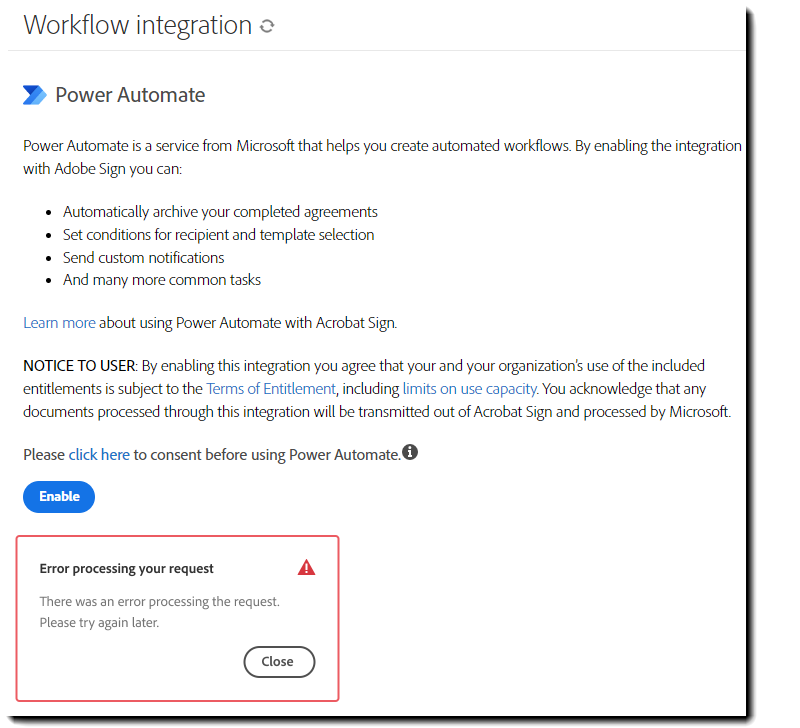The height and width of the screenshot is (728, 800).
Task: Enable the Power Automate integration
Action: (58, 496)
